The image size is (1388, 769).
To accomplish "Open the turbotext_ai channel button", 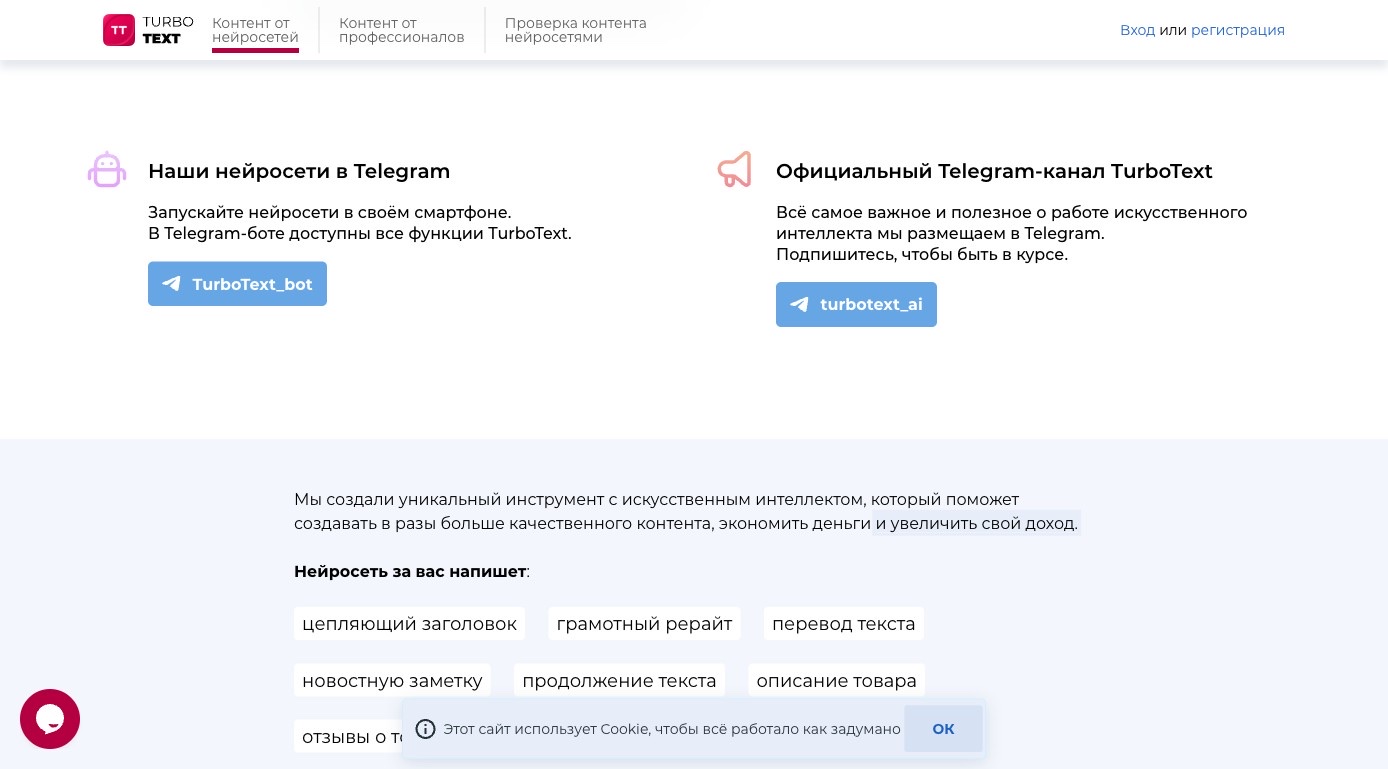I will [856, 305].
